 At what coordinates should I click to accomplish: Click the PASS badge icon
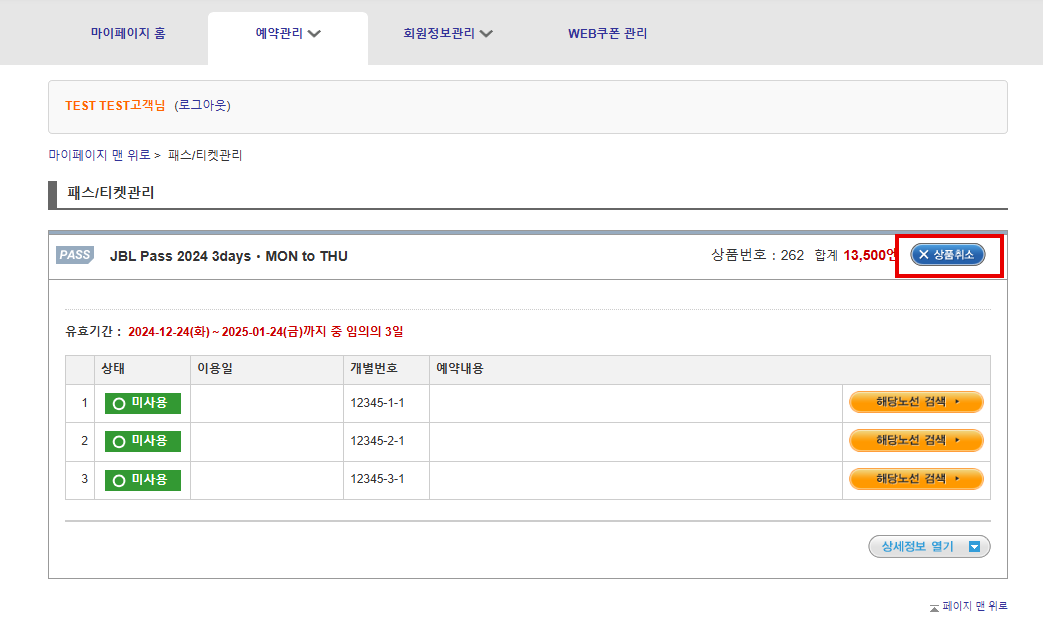[x=75, y=255]
